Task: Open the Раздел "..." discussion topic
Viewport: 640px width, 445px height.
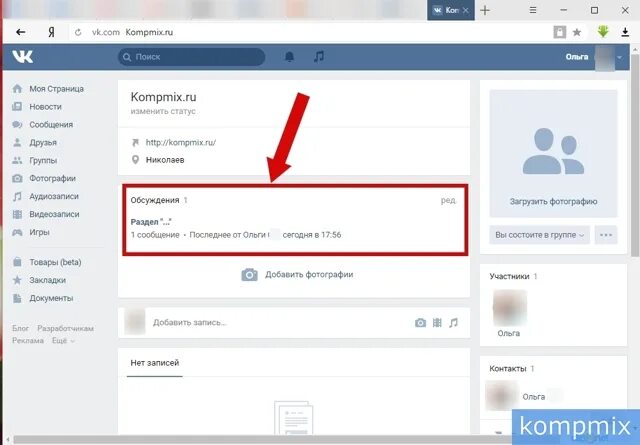Action: 151,222
